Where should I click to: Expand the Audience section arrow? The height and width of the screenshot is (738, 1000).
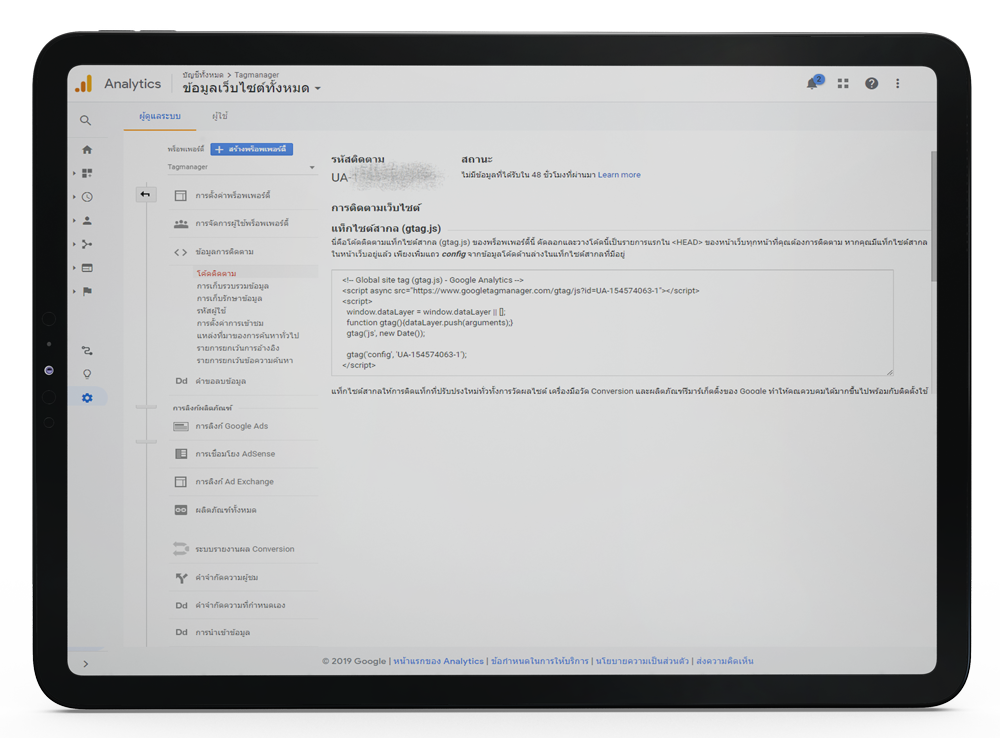click(74, 221)
